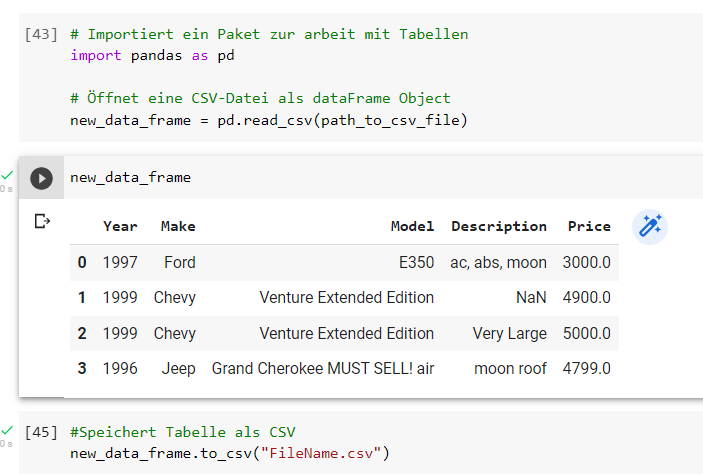Run the new_data_frame cell
This screenshot has height=474, width=703.
tap(41, 178)
